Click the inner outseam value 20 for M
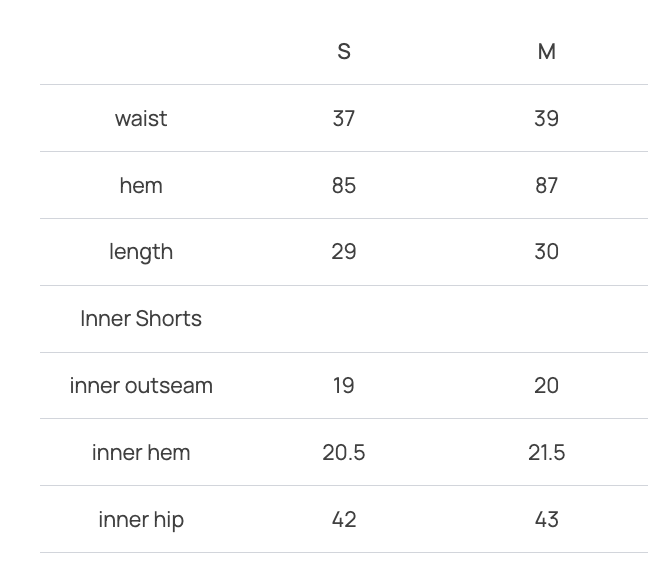Image resolution: width=668 pixels, height=572 pixels. [x=546, y=385]
